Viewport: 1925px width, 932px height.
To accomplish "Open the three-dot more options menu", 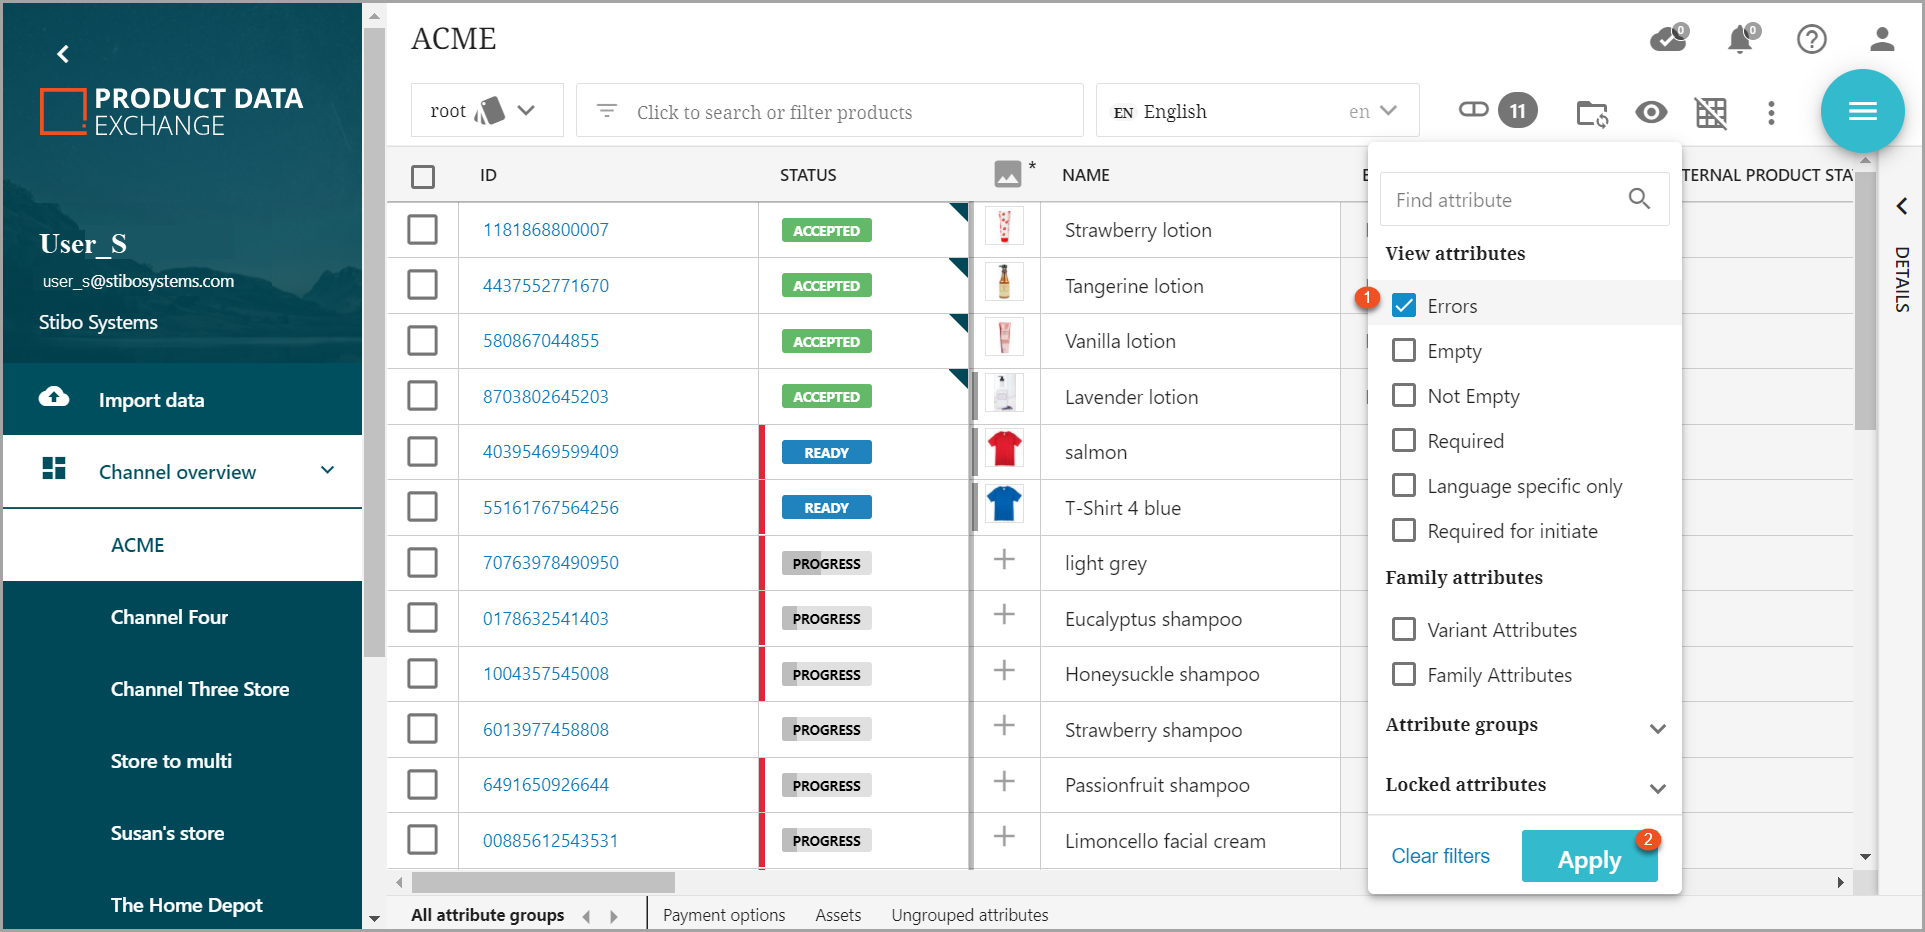I will (1771, 113).
